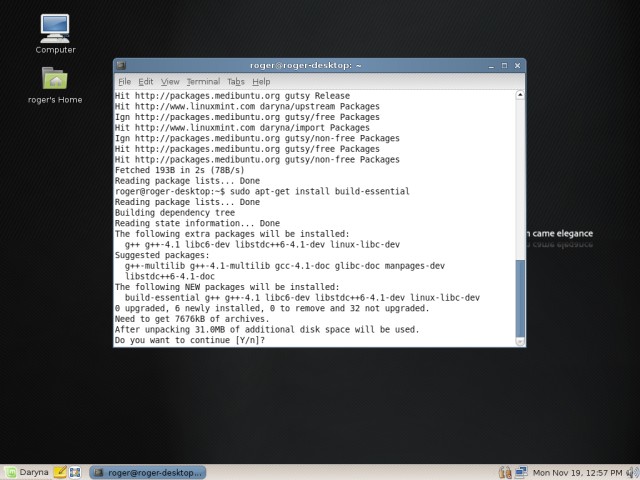
Task: Click the terminal scrollbar down arrow
Action: [520, 342]
